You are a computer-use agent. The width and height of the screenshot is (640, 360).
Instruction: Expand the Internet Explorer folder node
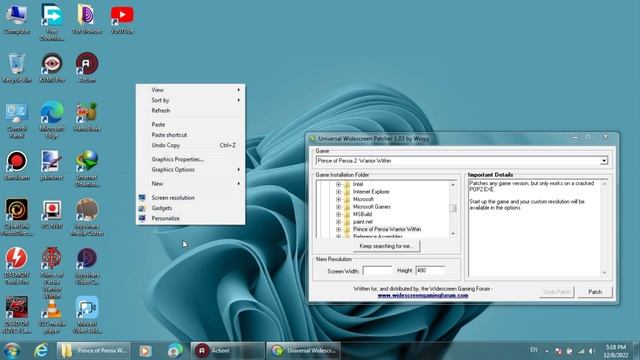point(338,192)
